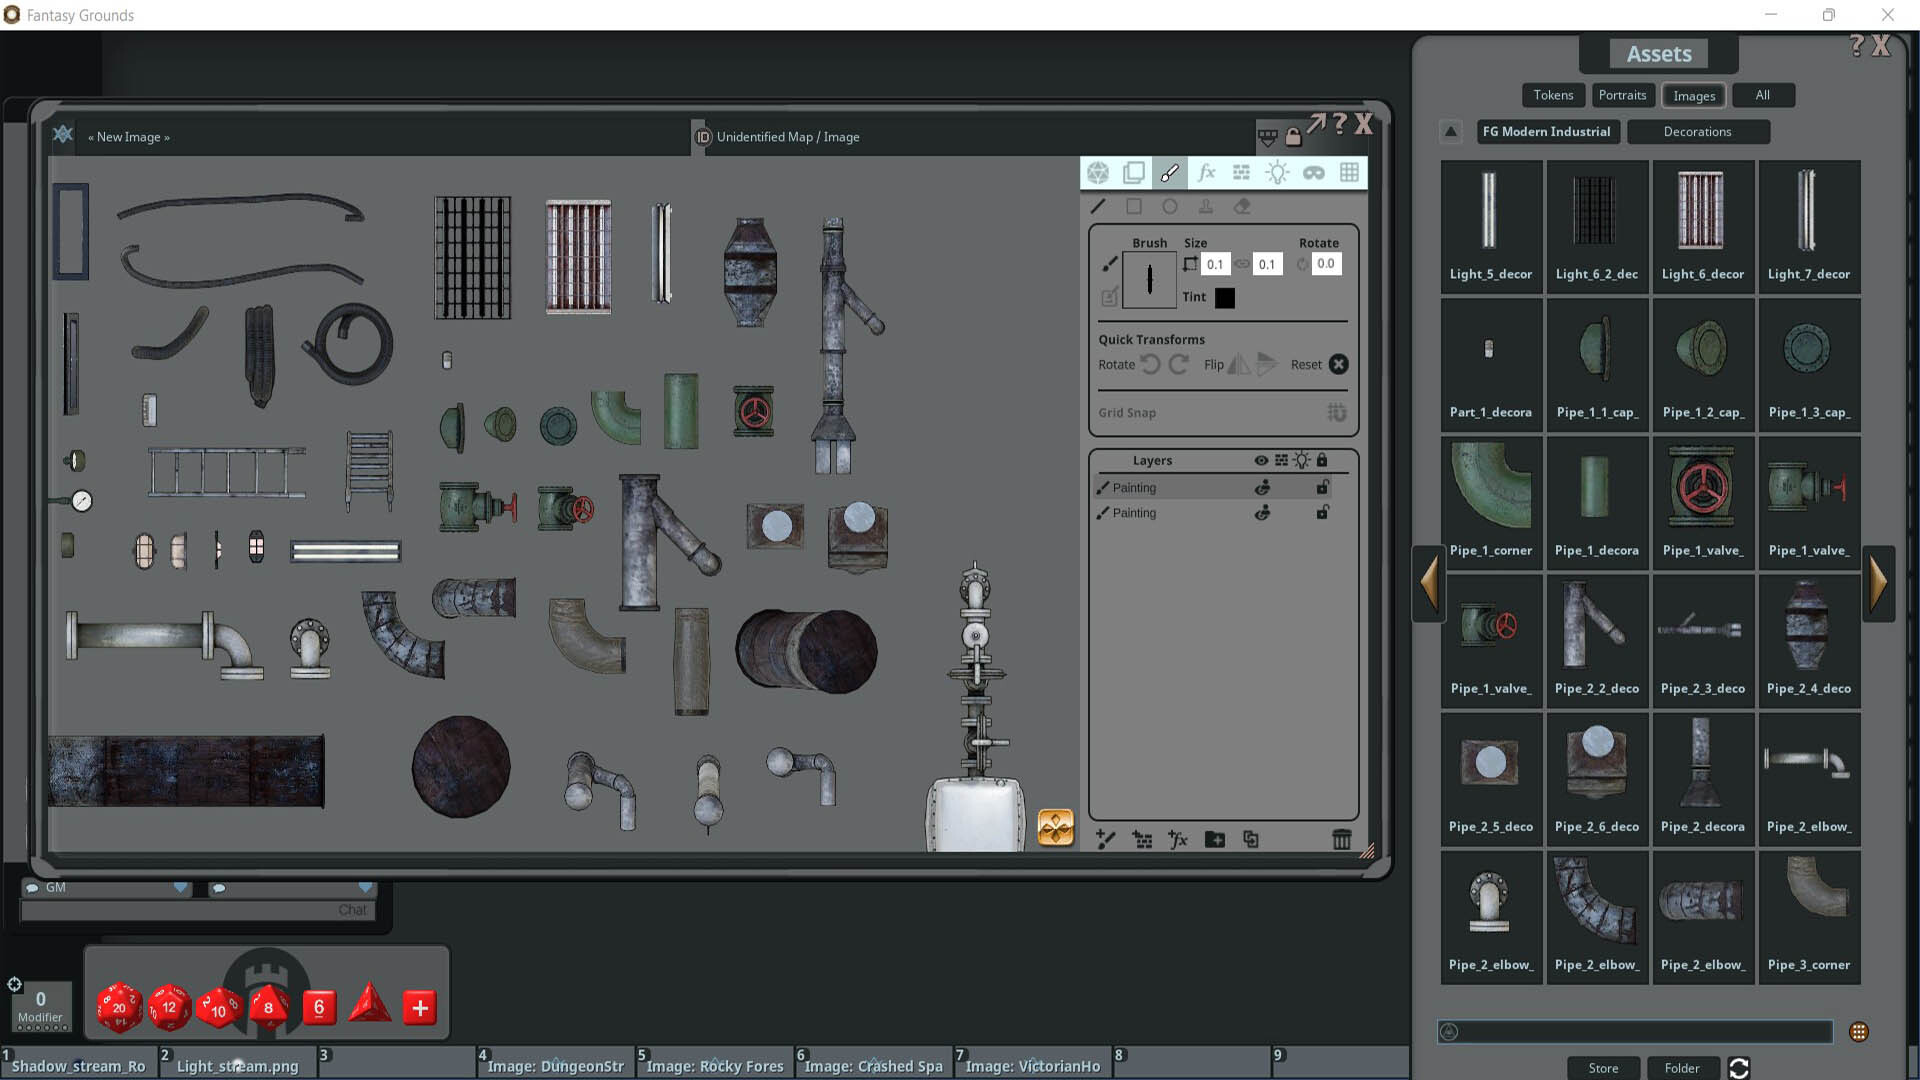Show more assets using the right orange arrow

[1879, 583]
